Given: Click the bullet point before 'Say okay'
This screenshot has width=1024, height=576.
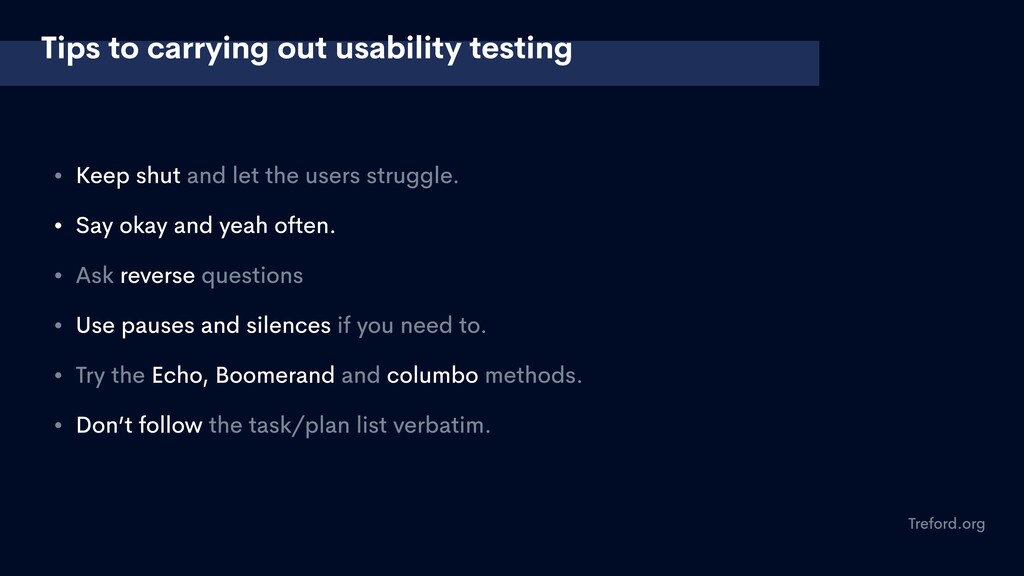Looking at the screenshot, I should tap(58, 225).
